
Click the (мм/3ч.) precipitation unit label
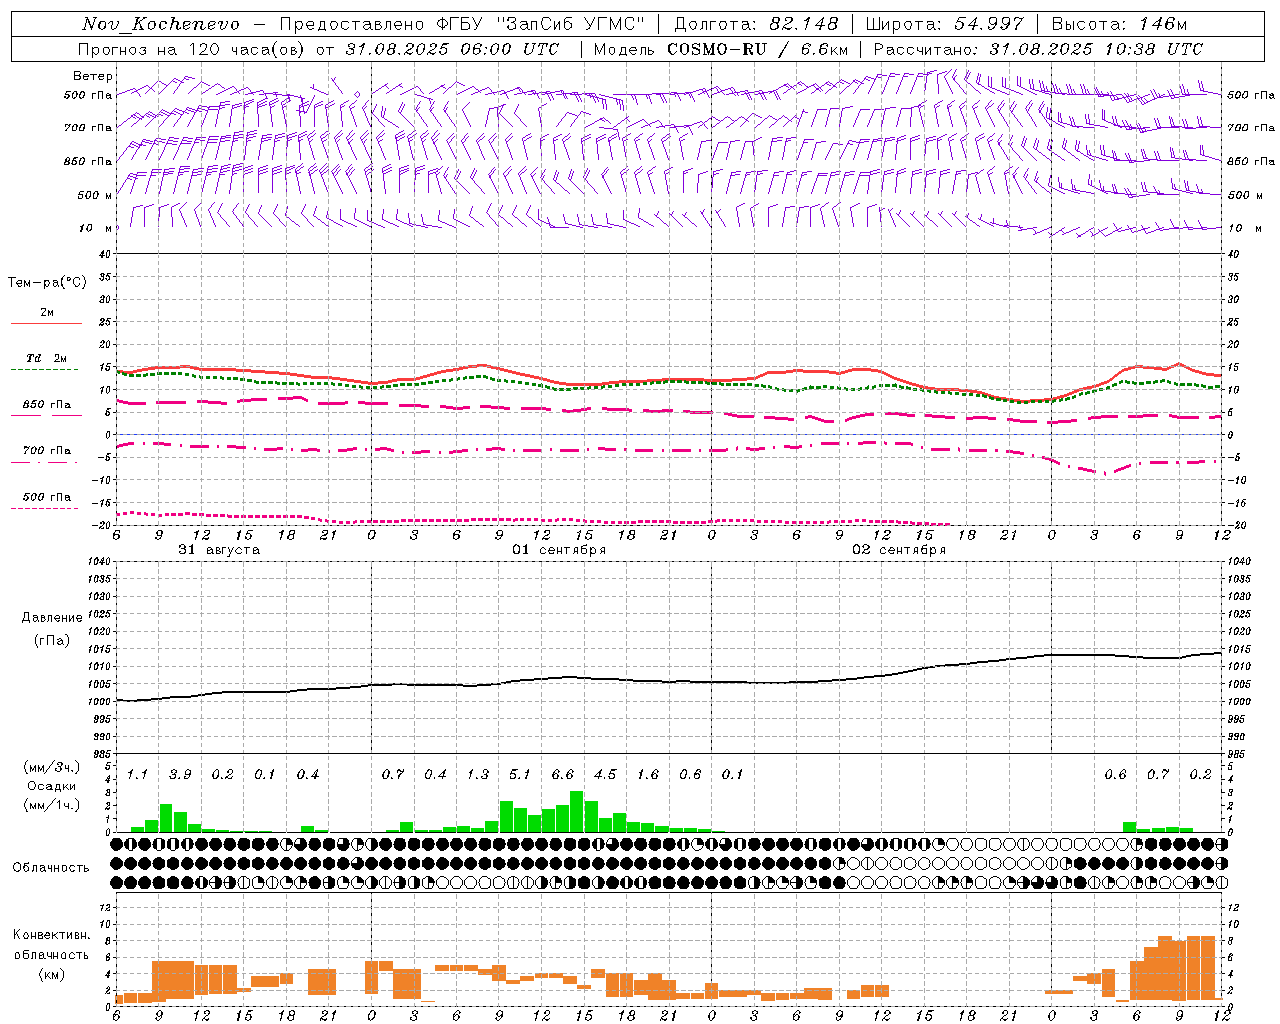pyautogui.click(x=52, y=767)
